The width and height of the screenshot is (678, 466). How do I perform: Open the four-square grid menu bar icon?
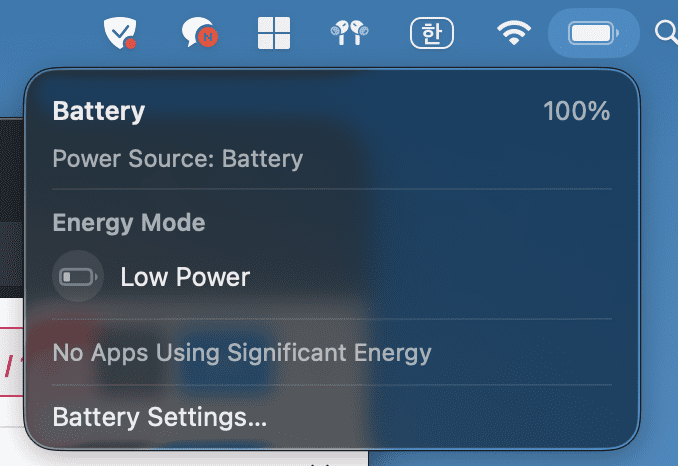274,33
